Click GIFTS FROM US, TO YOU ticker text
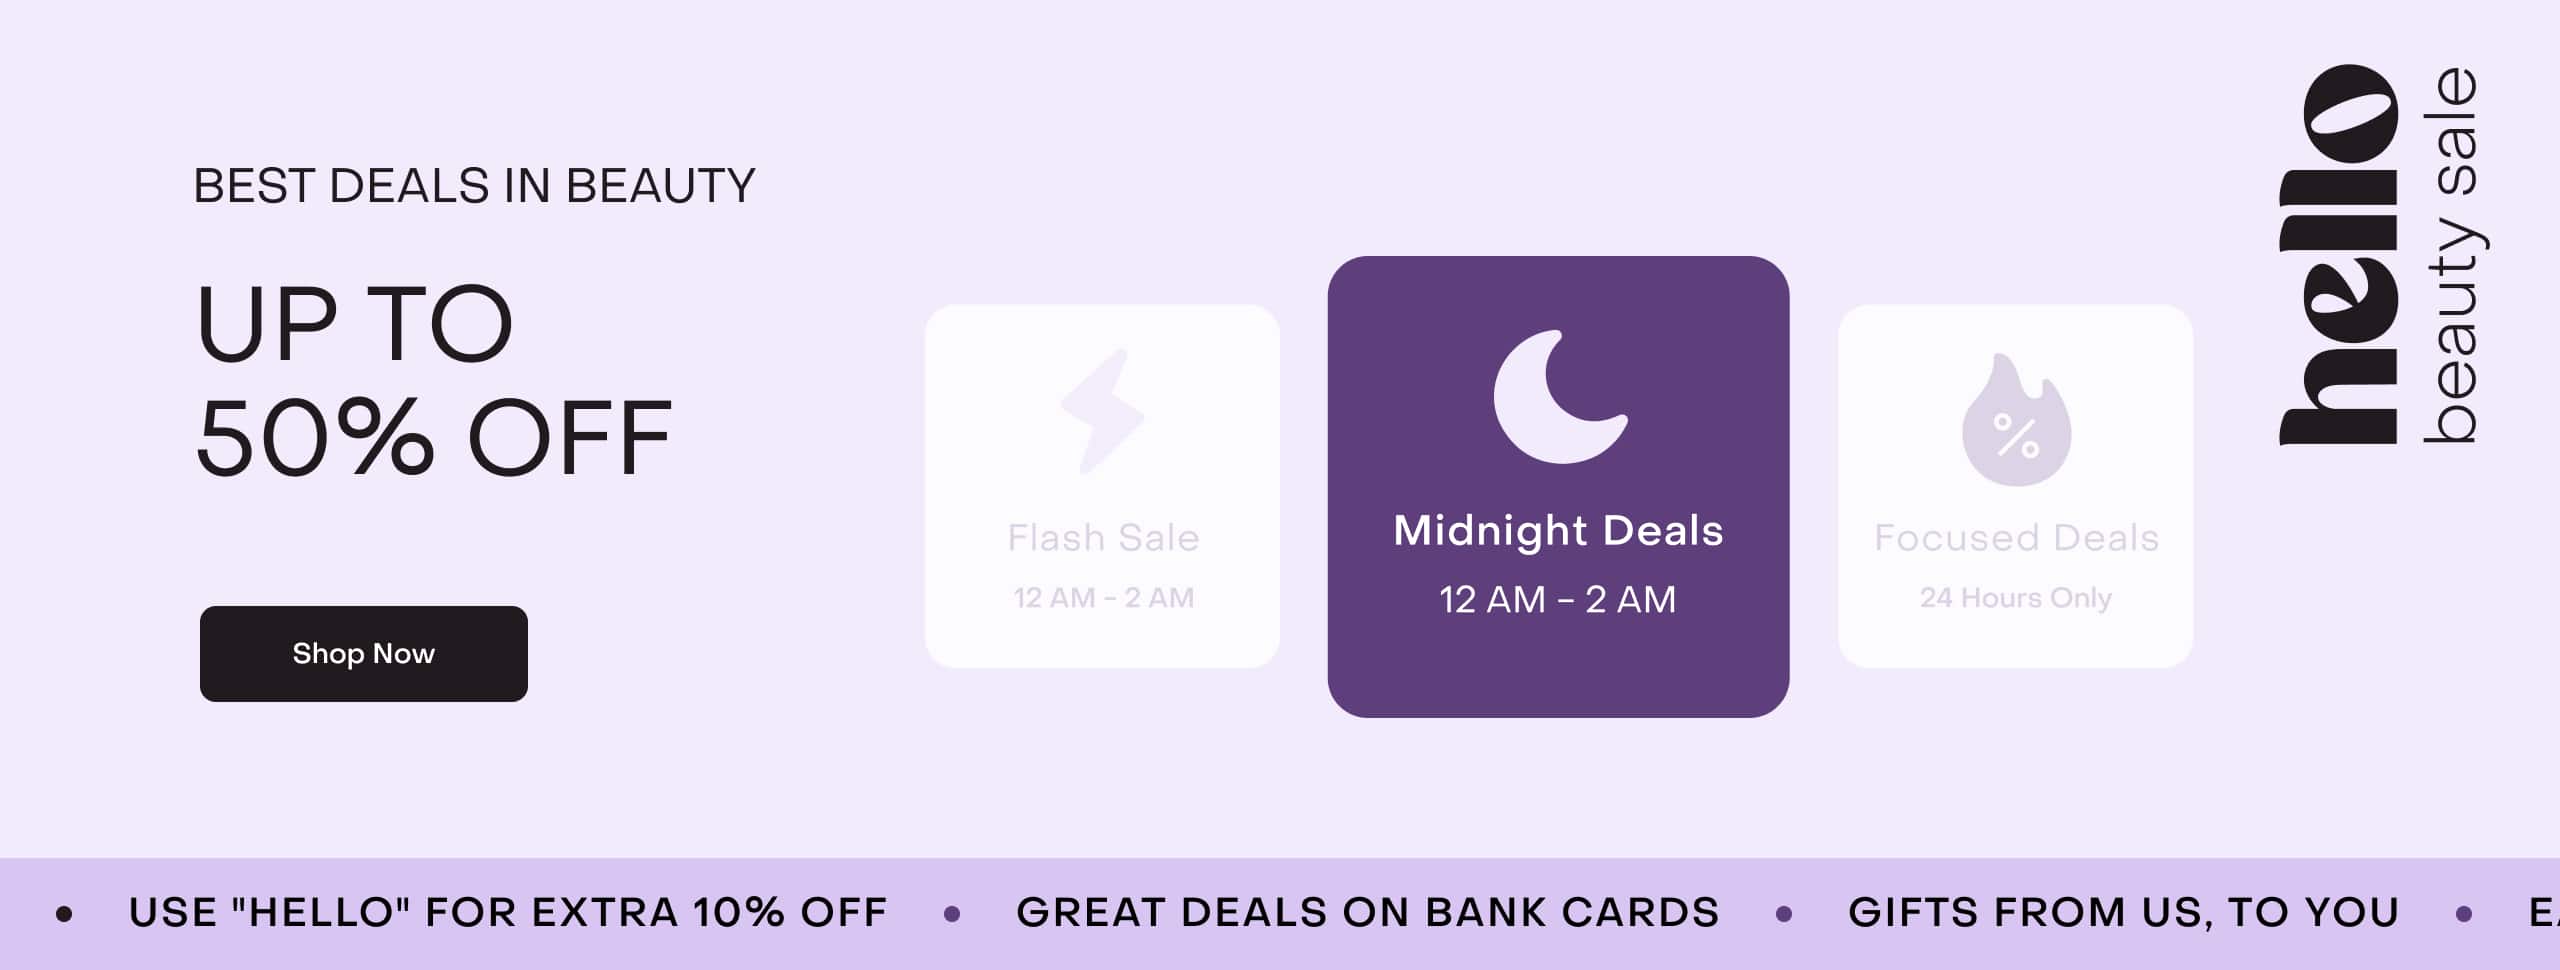The image size is (2560, 970). tap(2123, 912)
